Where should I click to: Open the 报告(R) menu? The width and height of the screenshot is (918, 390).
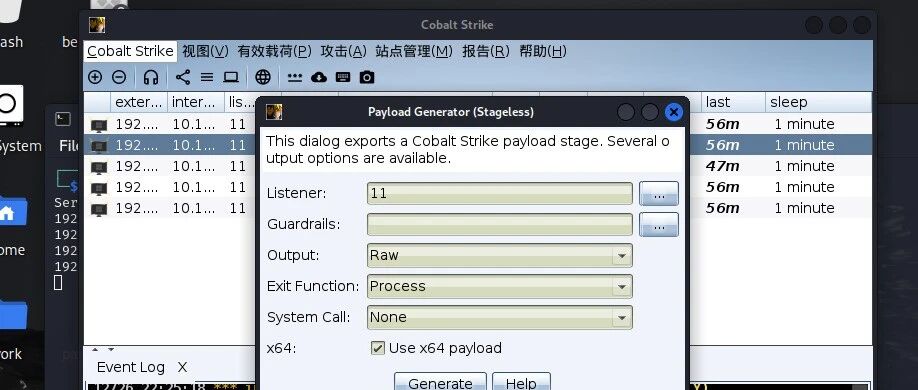click(x=486, y=52)
